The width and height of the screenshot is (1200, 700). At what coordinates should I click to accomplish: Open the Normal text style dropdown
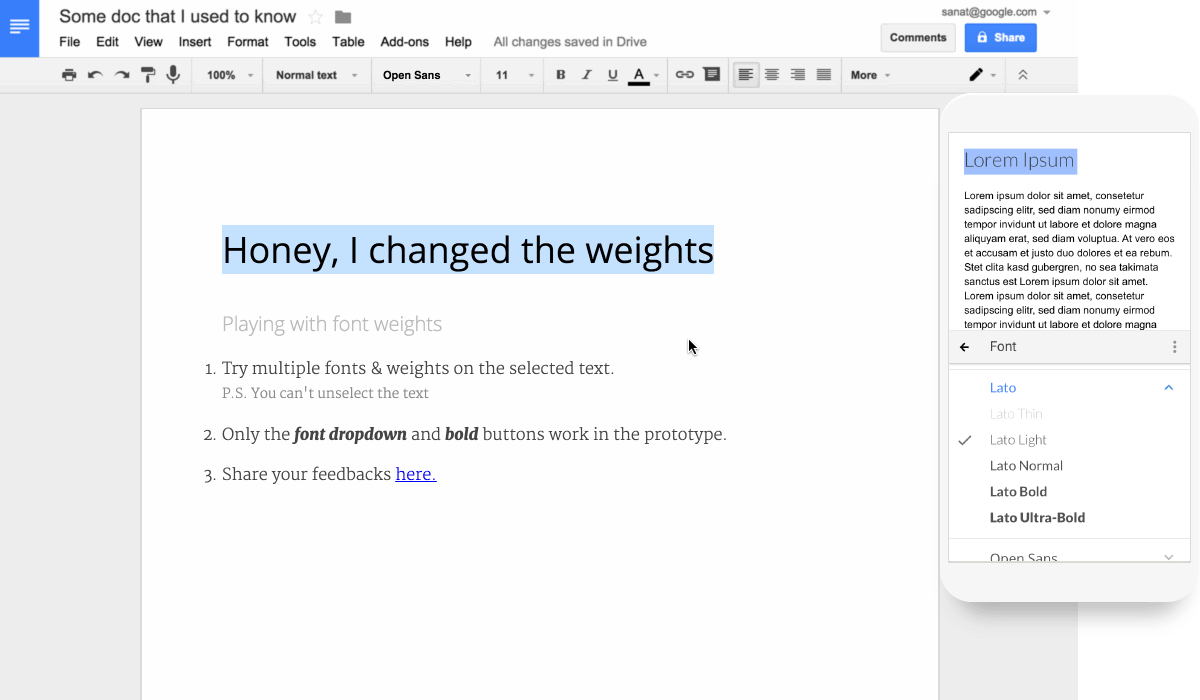click(316, 75)
